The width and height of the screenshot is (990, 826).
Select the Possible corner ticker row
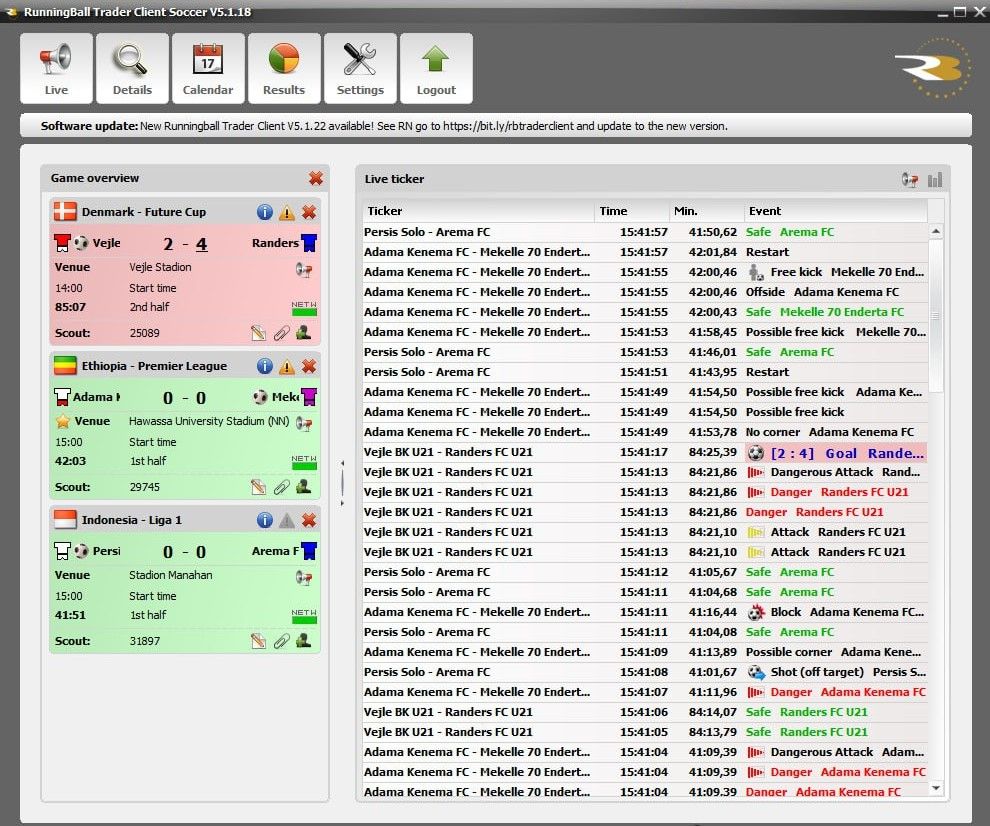click(645, 652)
